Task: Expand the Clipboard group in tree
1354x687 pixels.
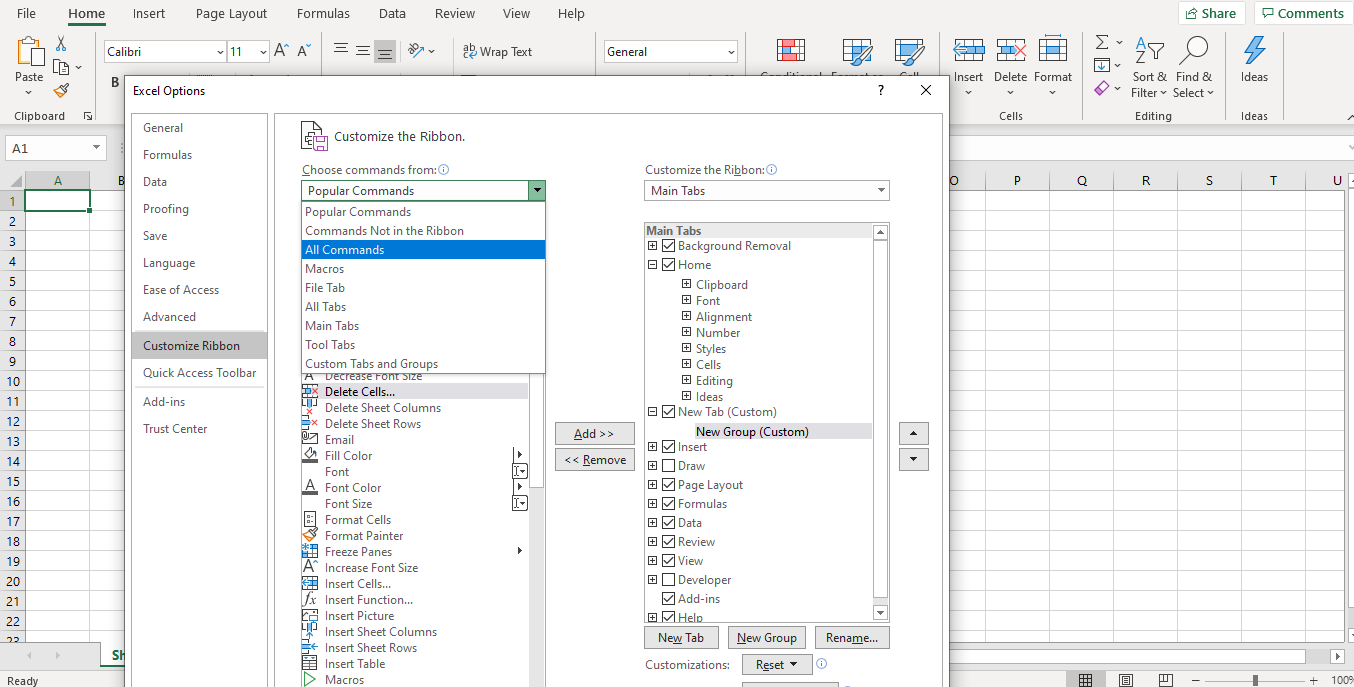Action: 686,285
